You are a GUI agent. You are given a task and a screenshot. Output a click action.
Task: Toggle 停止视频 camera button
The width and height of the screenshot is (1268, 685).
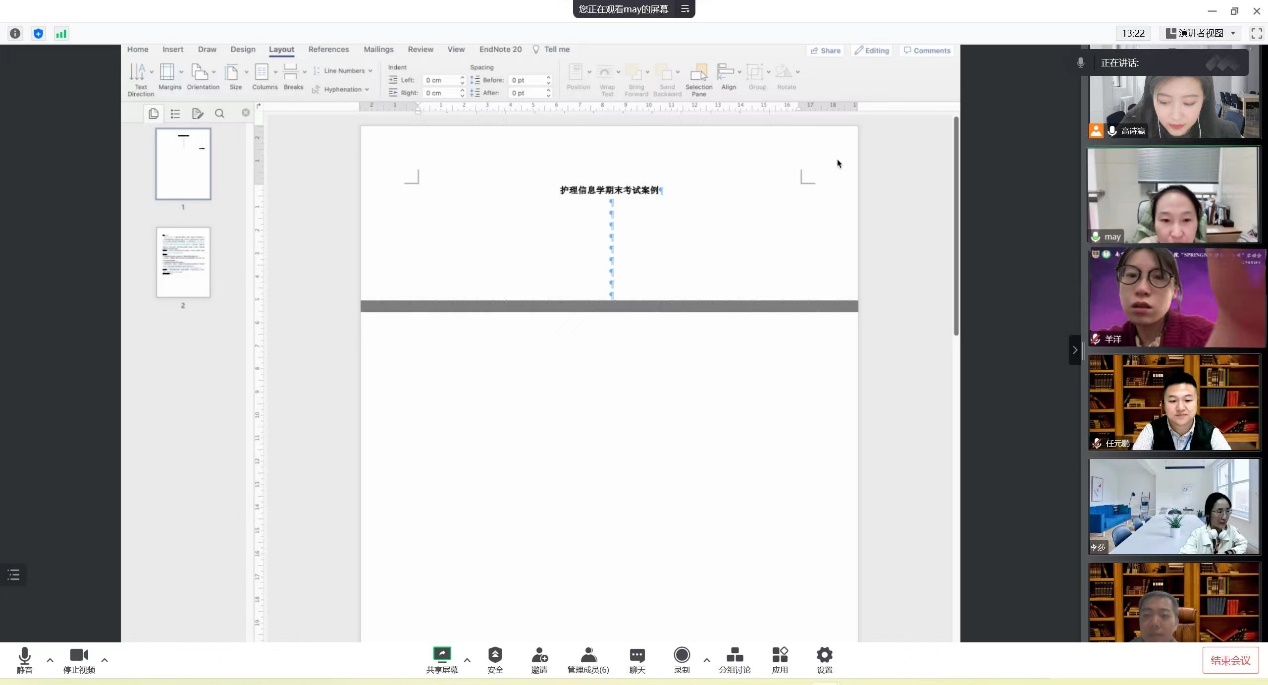78,656
